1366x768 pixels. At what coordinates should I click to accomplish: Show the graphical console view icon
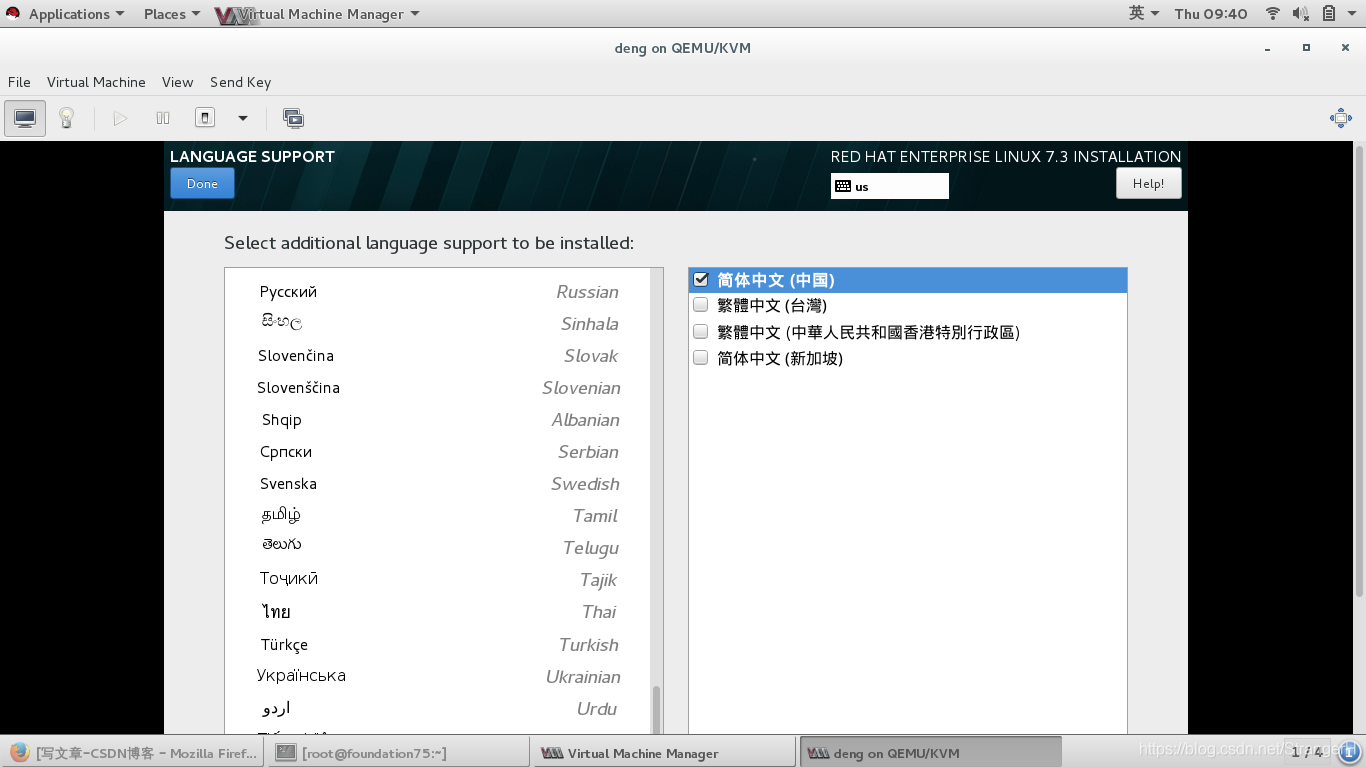click(25, 118)
